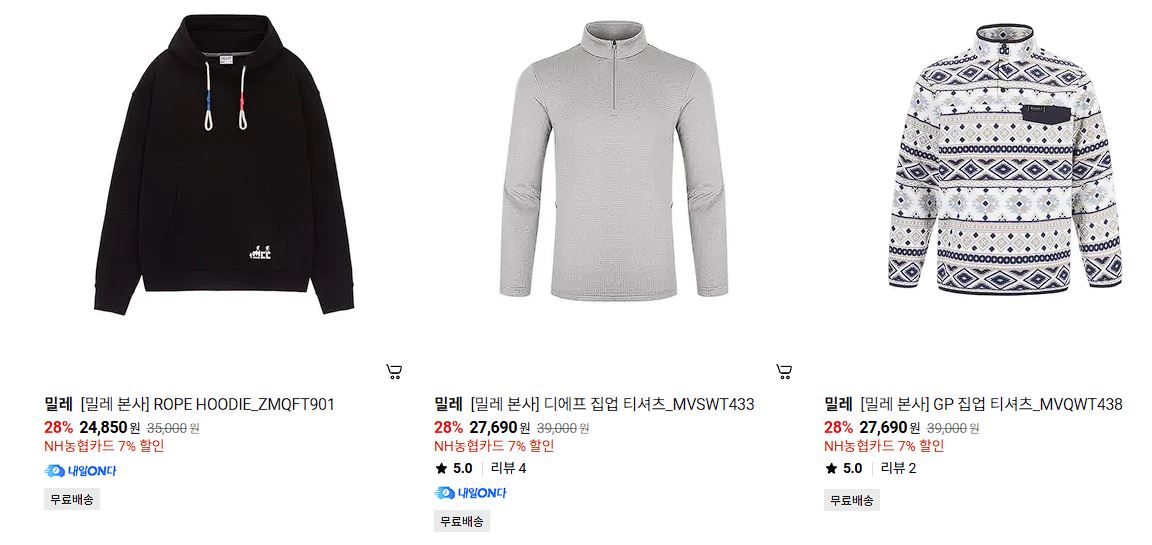
Task: Click 내일ON다 badge under 디에프 집업 티셔츠
Action: click(x=470, y=493)
